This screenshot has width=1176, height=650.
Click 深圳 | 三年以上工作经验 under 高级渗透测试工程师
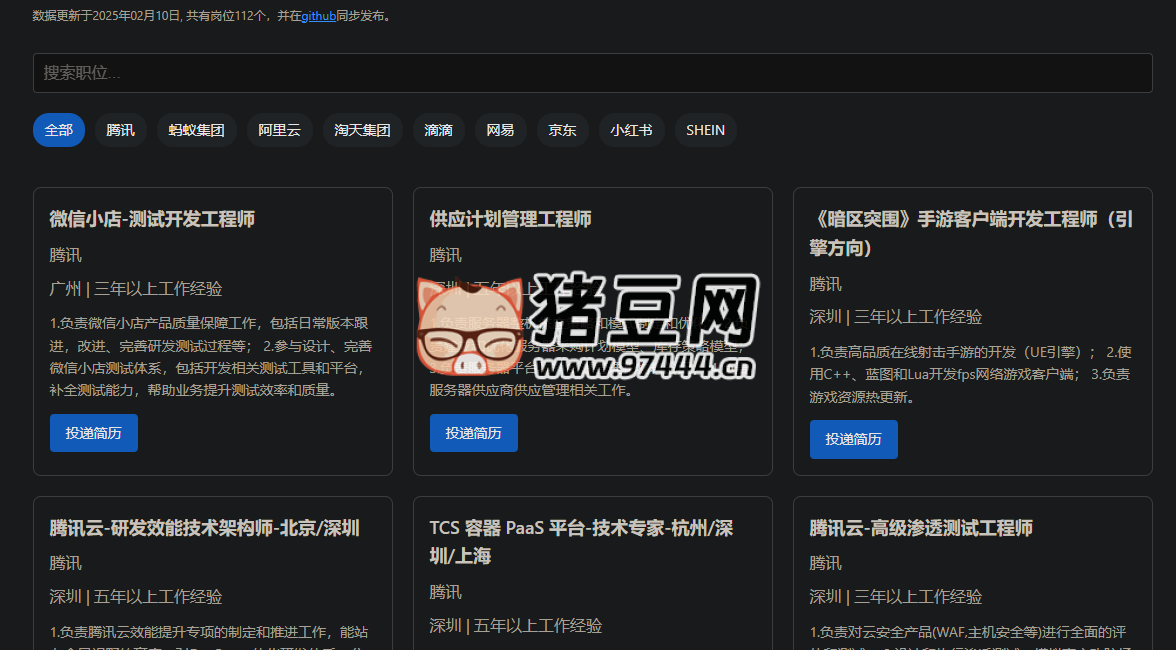(896, 597)
